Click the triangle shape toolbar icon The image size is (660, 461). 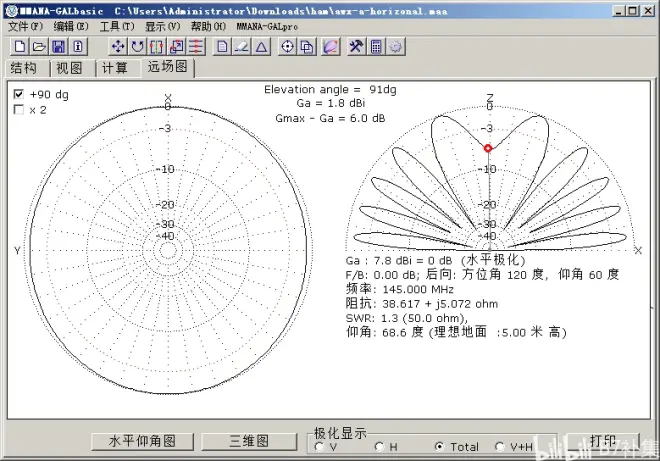pos(260,47)
